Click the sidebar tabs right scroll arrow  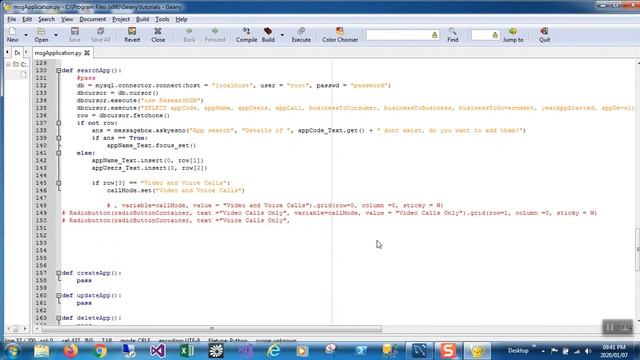[x=26, y=53]
